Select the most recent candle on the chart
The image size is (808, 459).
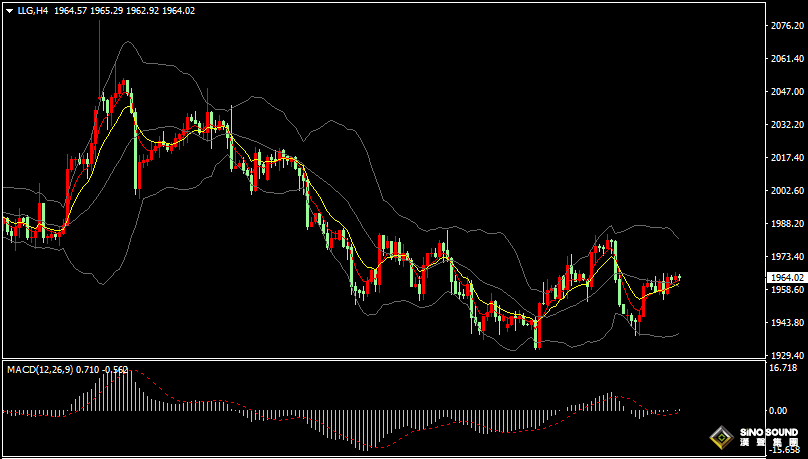[x=680, y=277]
